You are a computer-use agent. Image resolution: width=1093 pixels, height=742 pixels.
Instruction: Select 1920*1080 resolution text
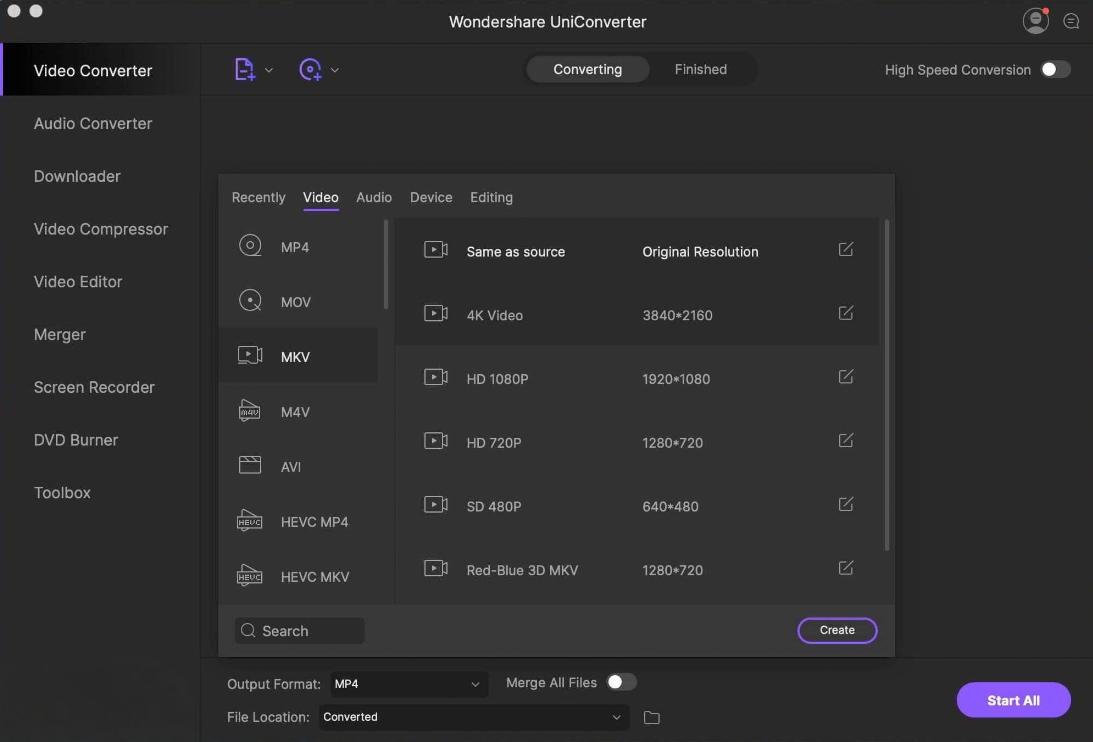point(676,379)
